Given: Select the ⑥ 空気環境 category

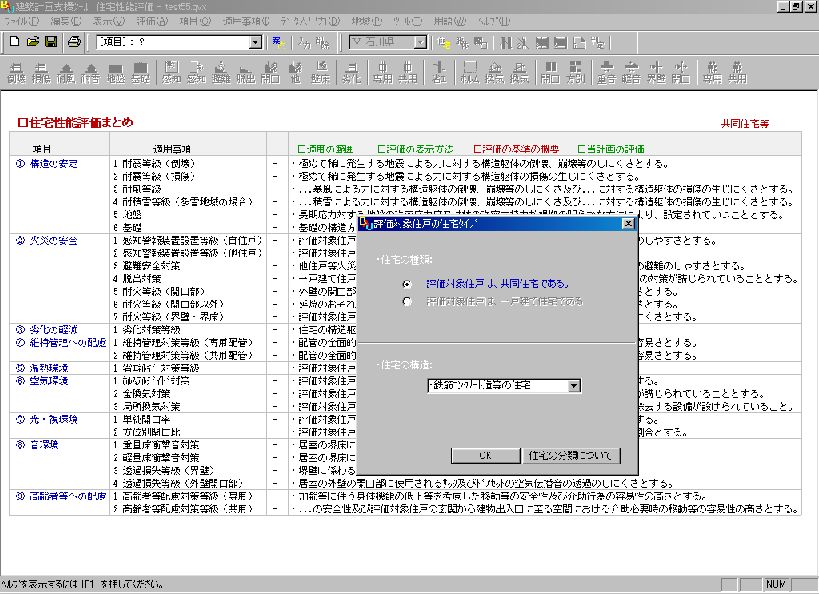Looking at the screenshot, I should tap(42, 381).
